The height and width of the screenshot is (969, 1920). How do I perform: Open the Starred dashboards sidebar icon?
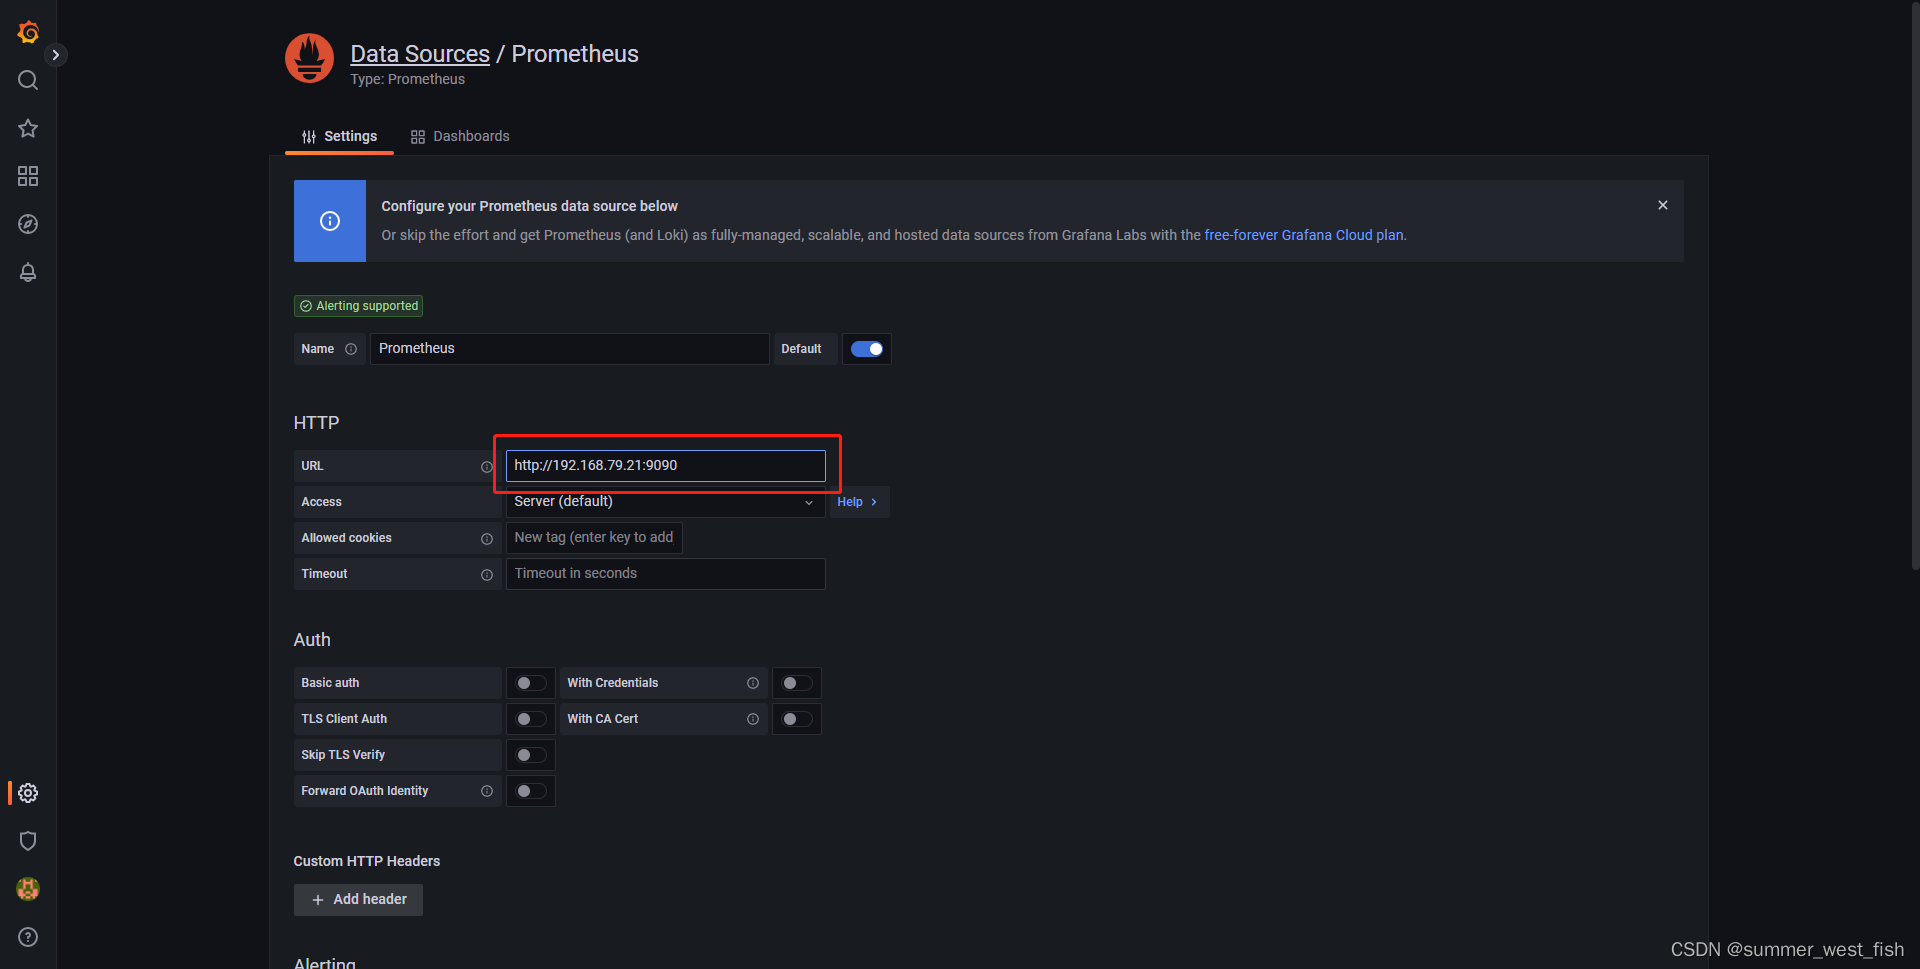tap(27, 128)
